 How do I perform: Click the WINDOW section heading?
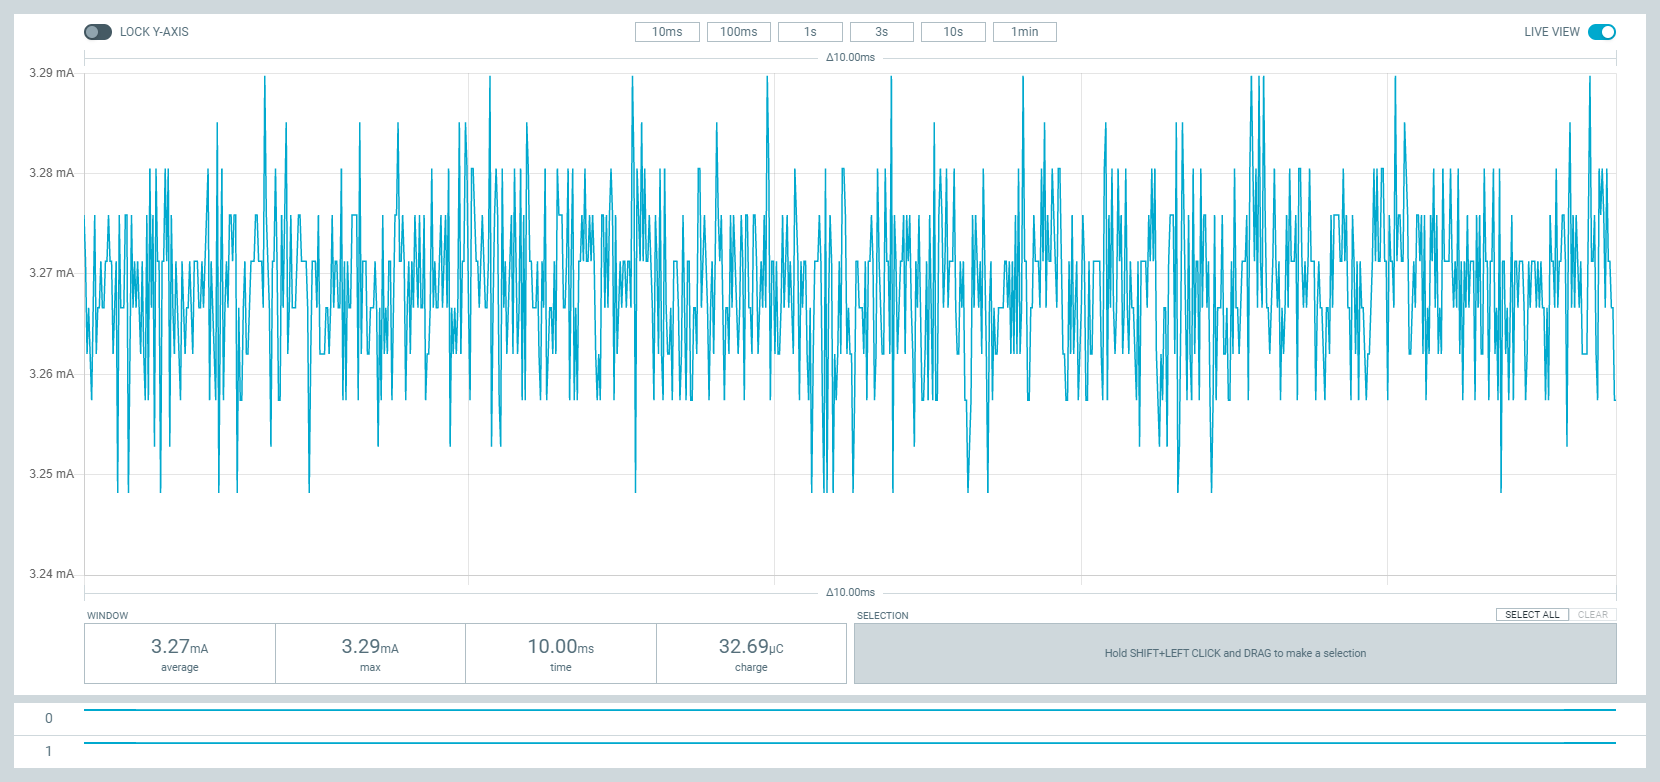point(108,616)
